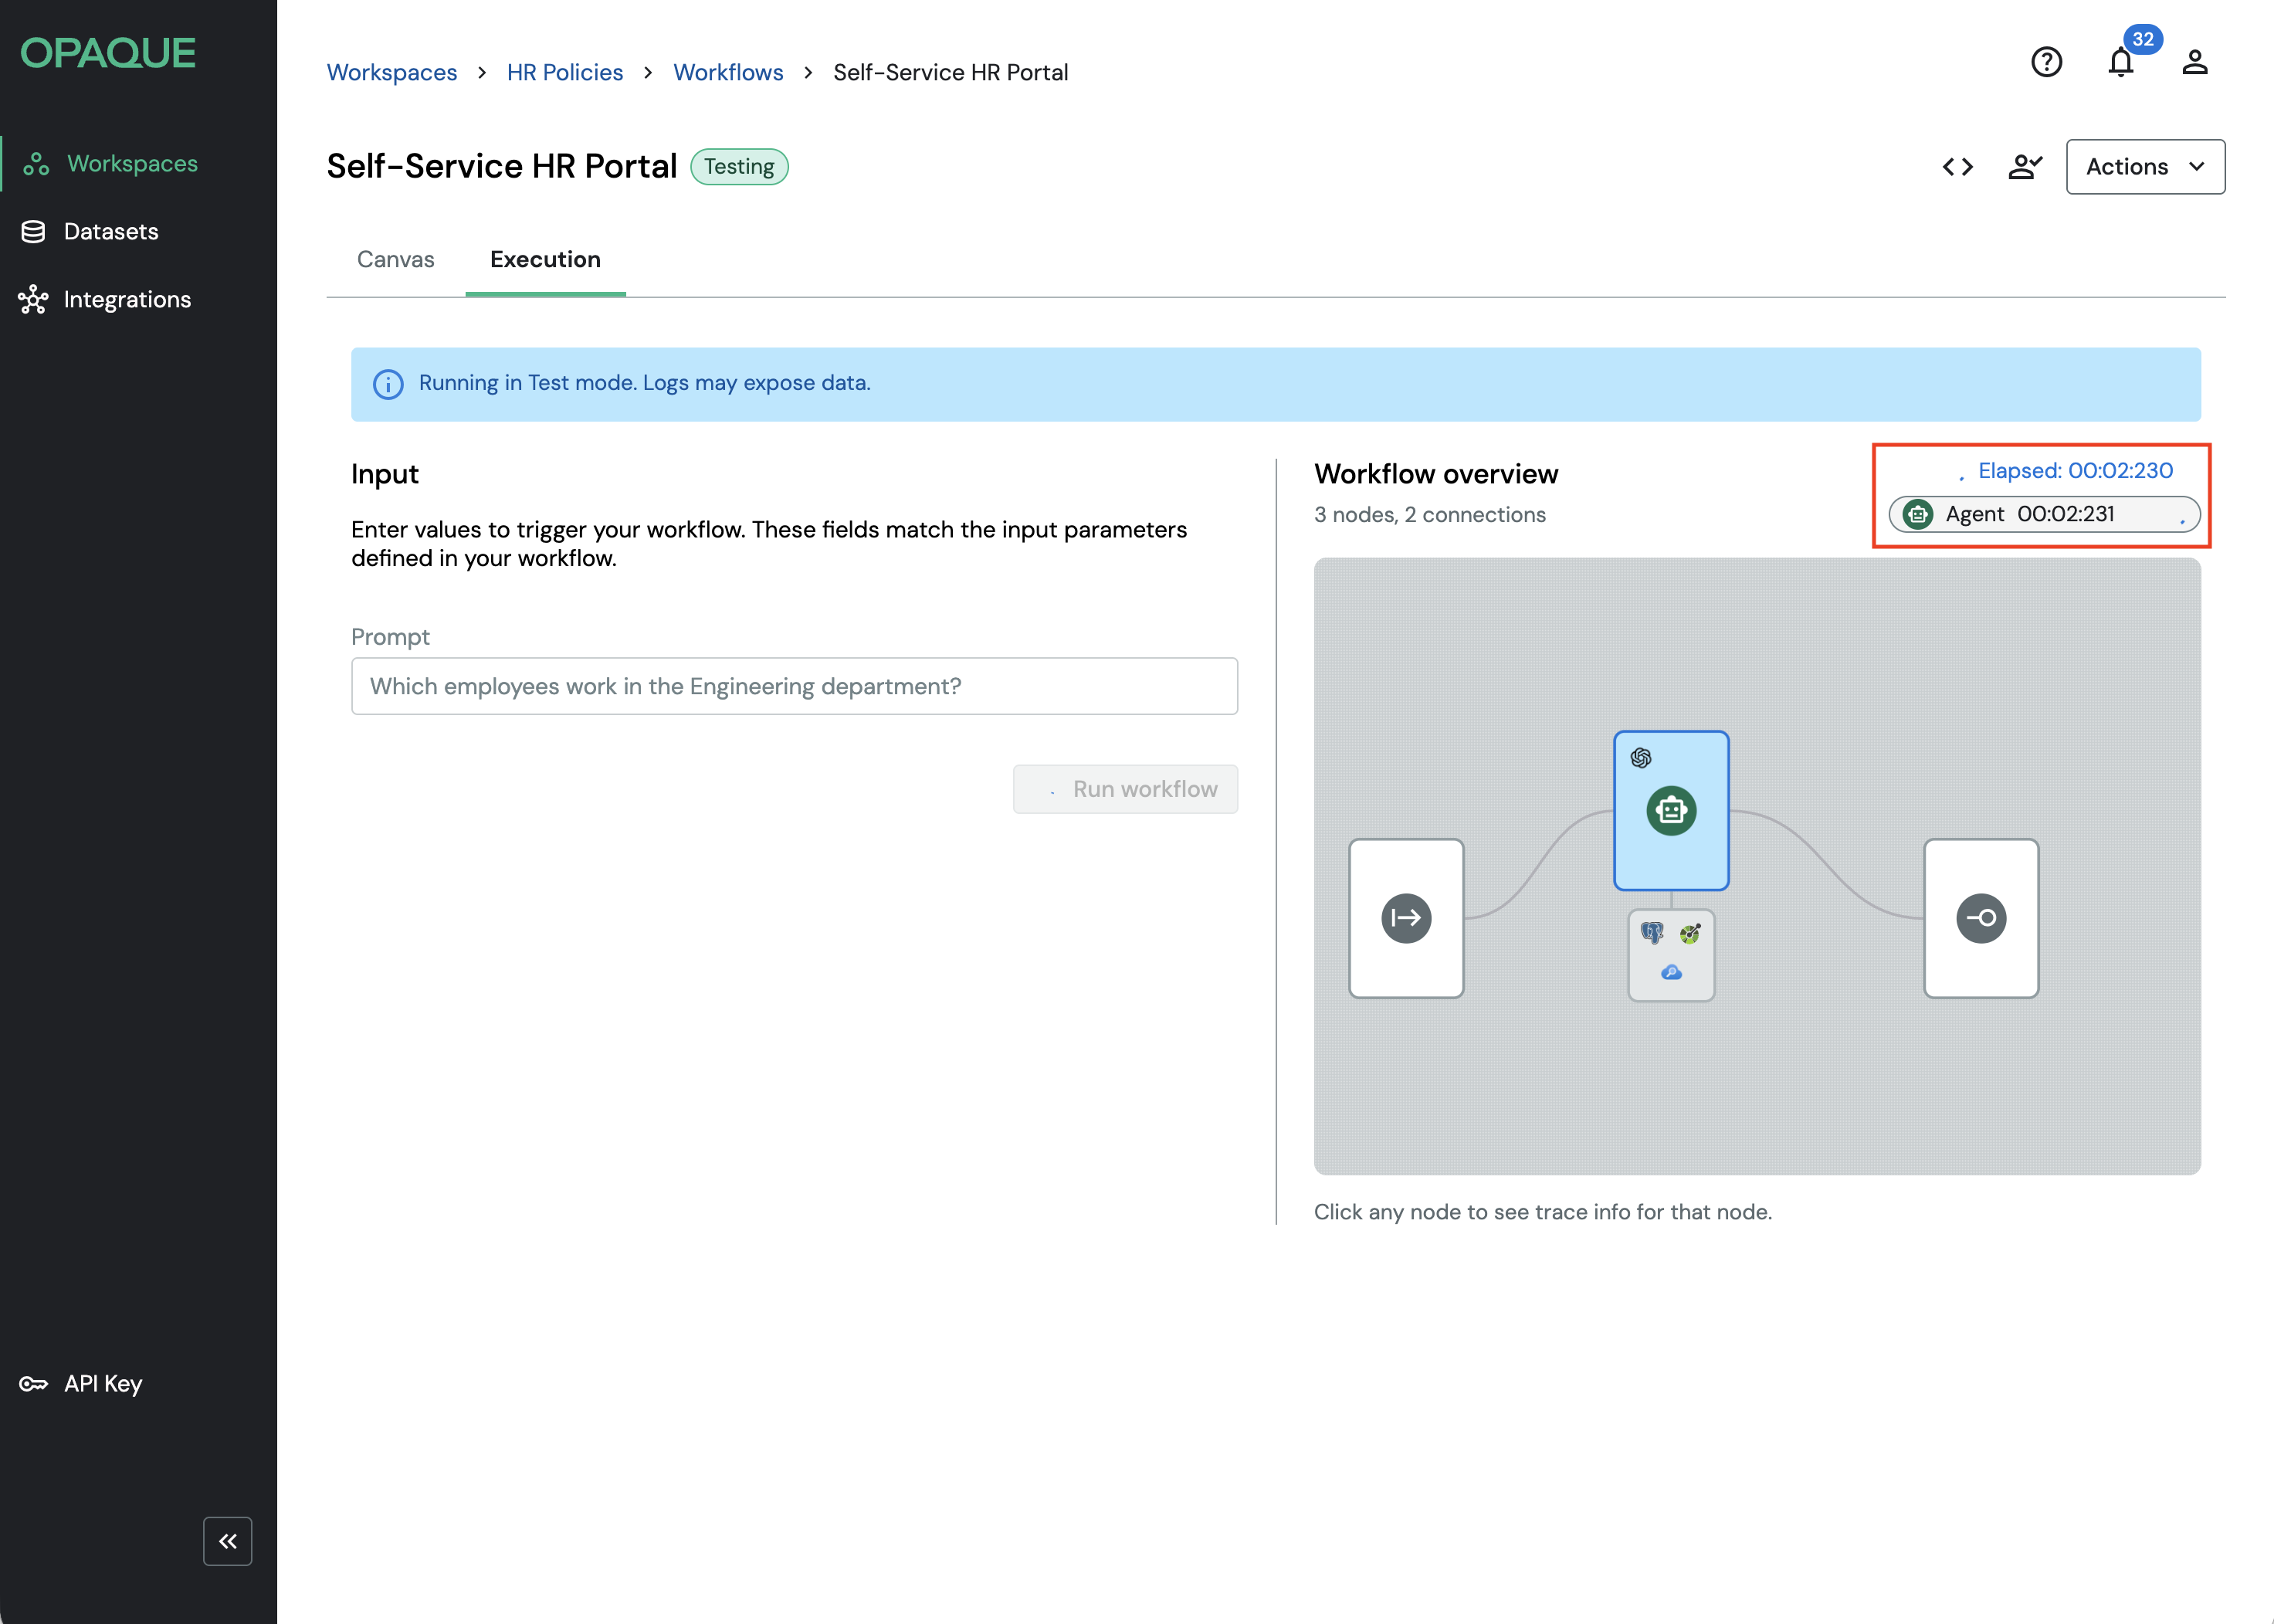2274x1624 pixels.
Task: Click the Agent robot node on canvas
Action: (x=1670, y=810)
